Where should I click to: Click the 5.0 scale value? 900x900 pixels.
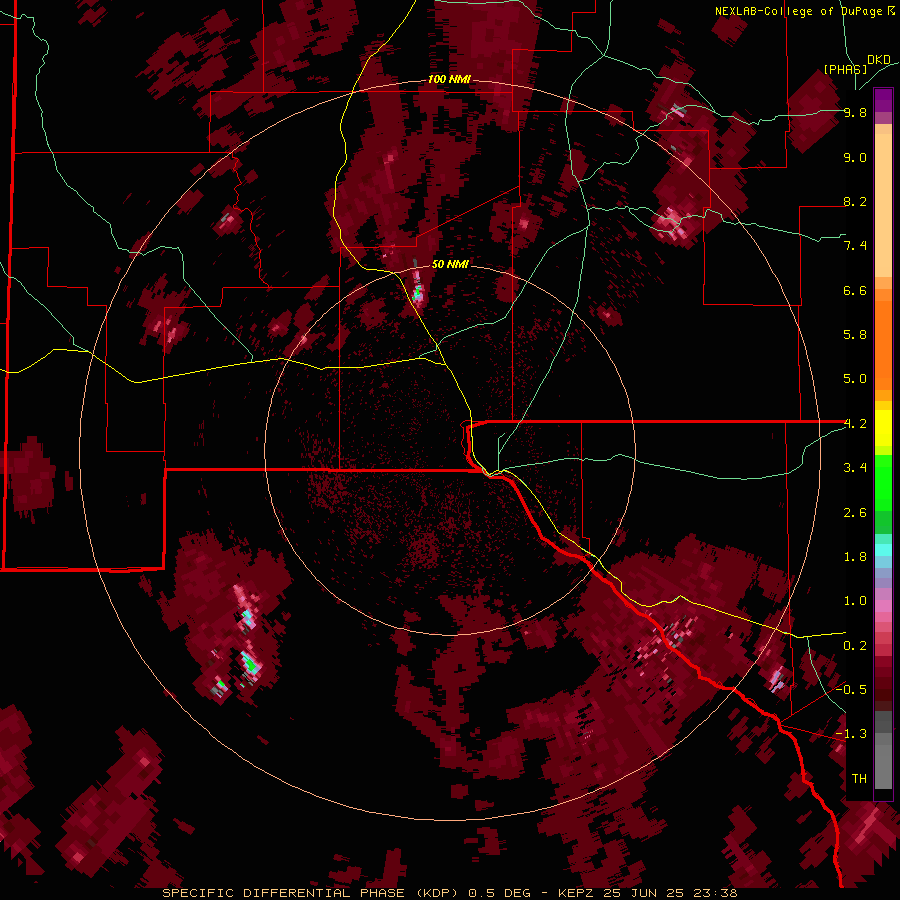coord(855,379)
